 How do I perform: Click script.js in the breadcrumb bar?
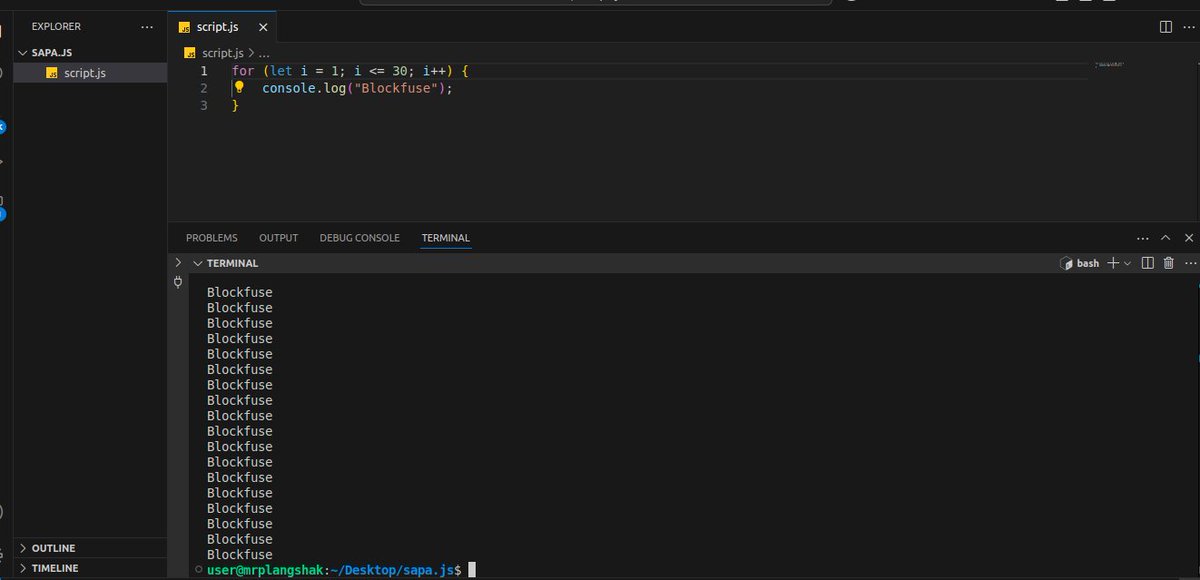point(222,53)
